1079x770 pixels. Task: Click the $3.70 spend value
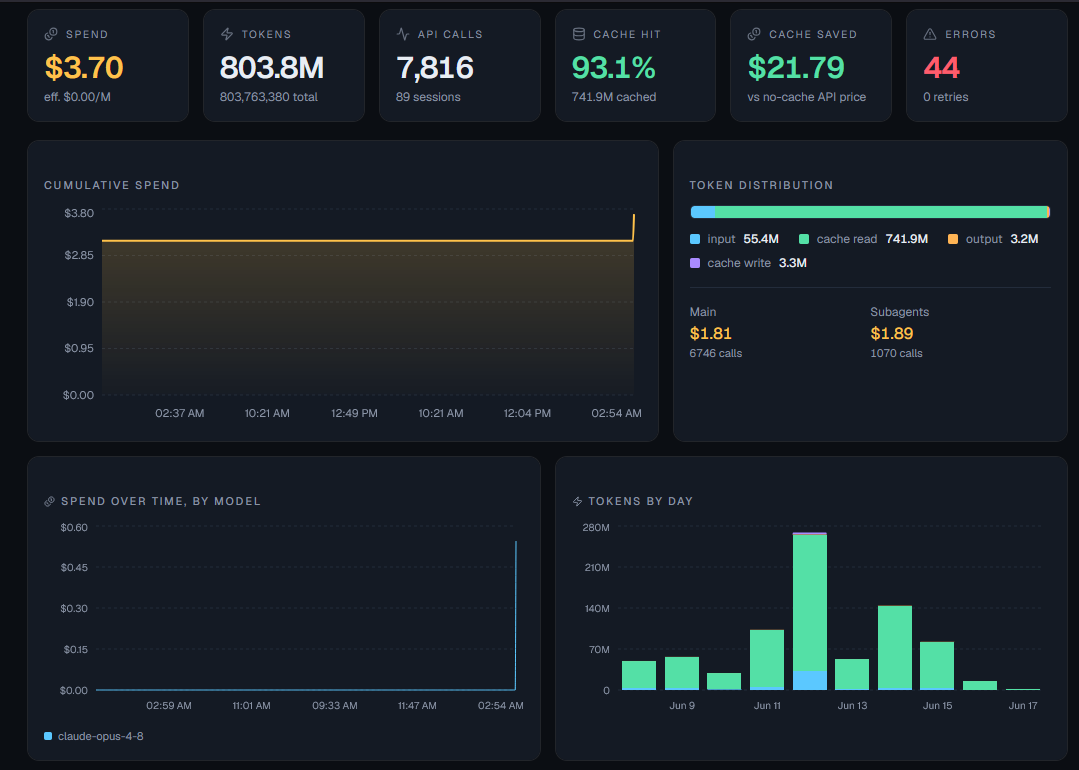click(x=84, y=67)
